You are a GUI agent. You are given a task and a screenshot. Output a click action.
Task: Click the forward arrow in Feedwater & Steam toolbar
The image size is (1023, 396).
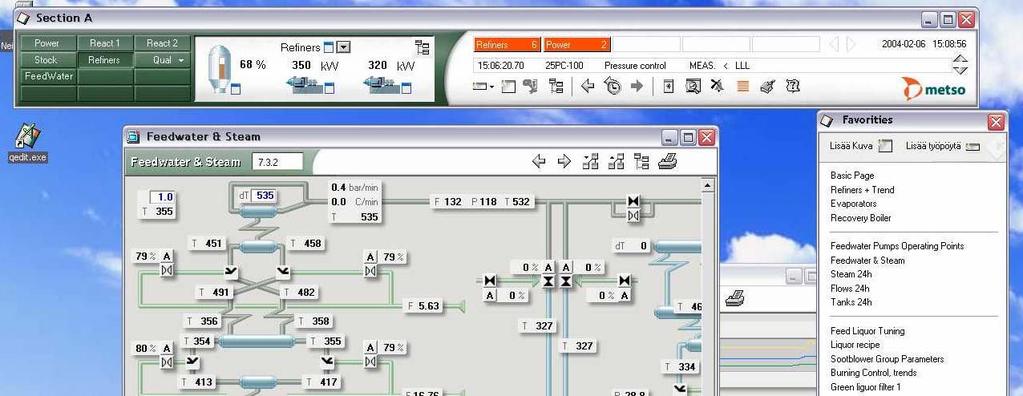pyautogui.click(x=564, y=161)
